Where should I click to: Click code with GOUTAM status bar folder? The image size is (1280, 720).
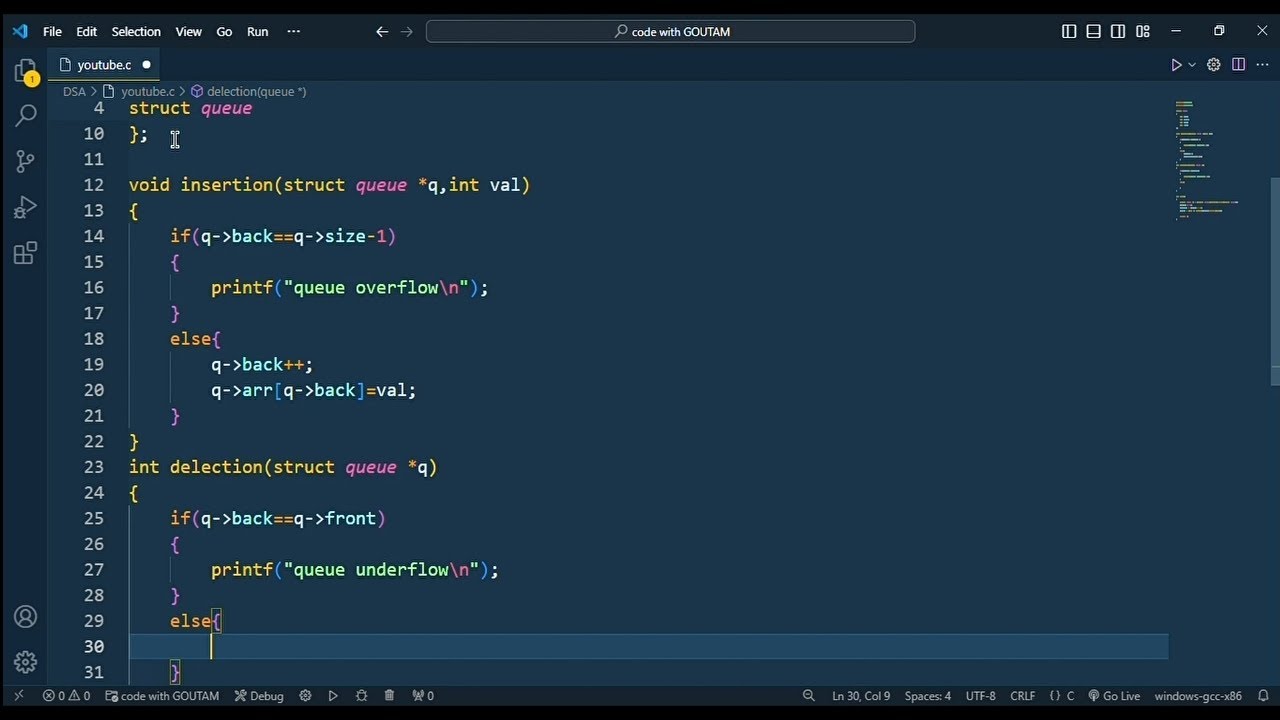point(162,696)
